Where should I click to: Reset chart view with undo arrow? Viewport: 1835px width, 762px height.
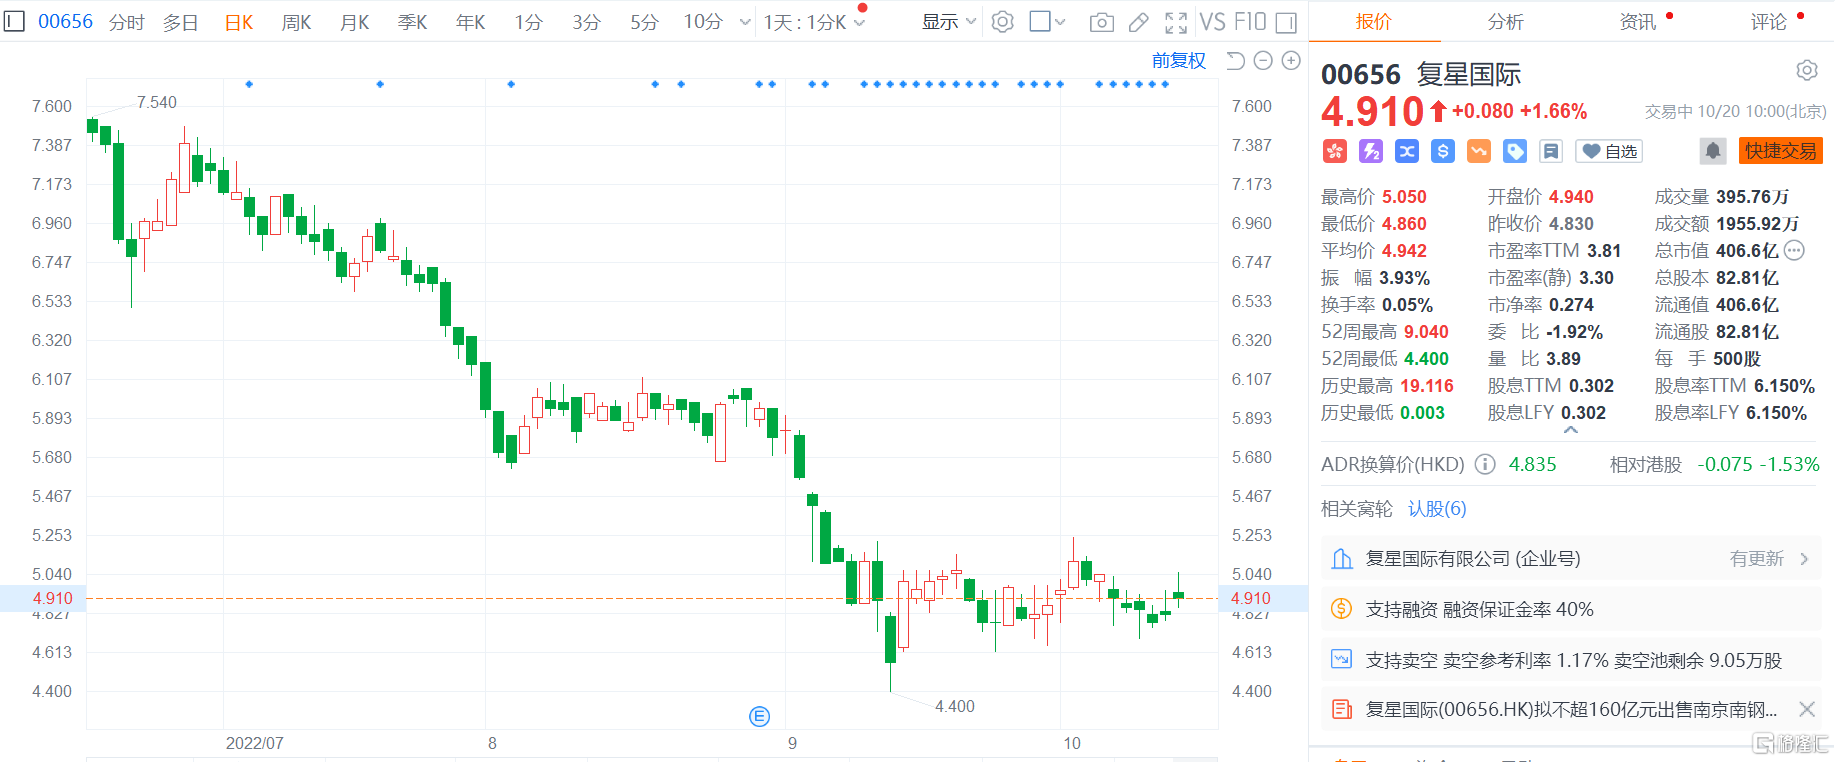(x=1235, y=61)
